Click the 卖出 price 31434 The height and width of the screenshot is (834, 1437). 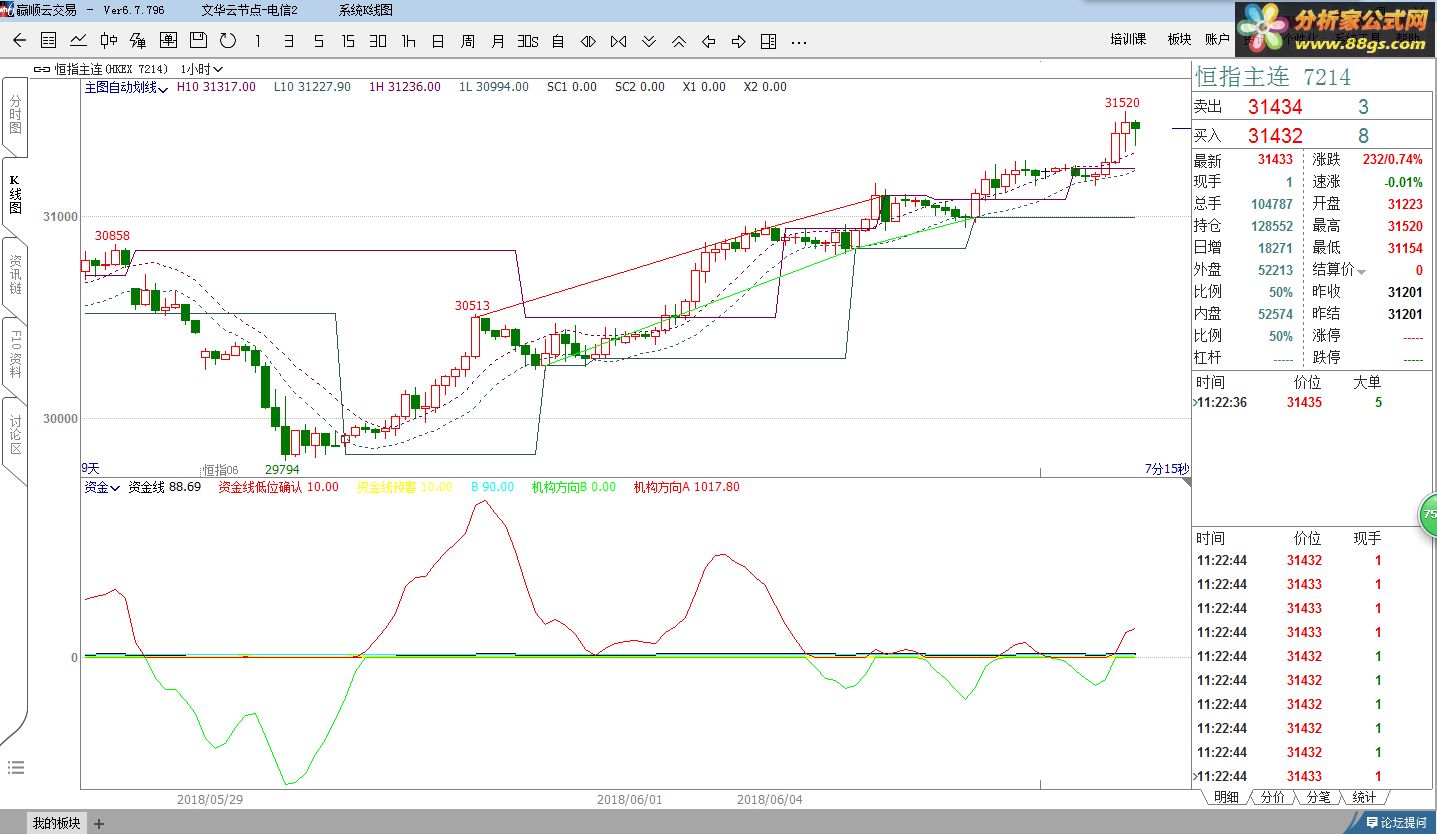(1275, 107)
